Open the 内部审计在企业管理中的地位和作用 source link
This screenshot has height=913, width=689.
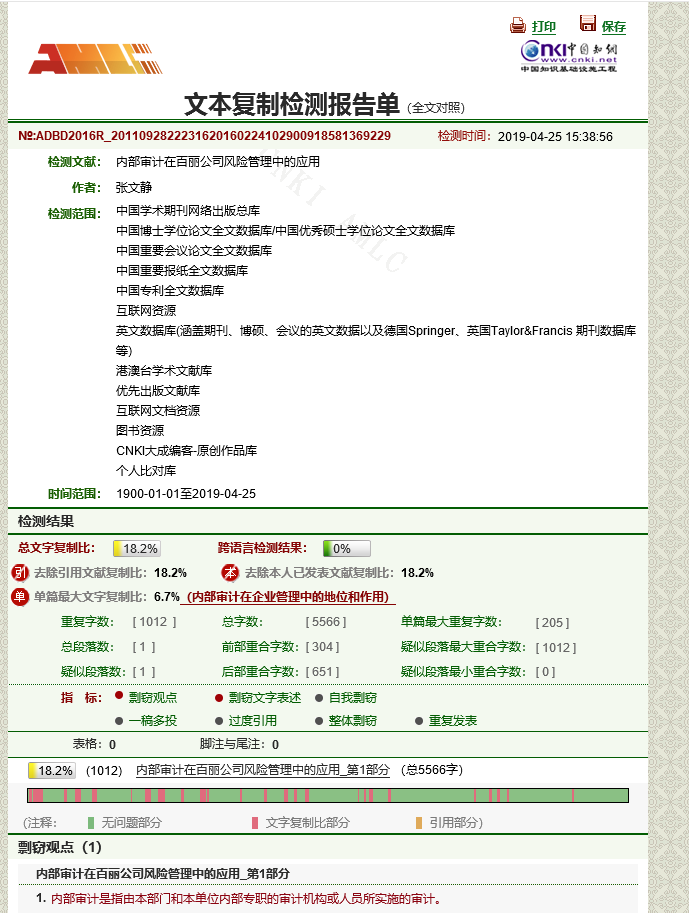pyautogui.click(x=290, y=597)
